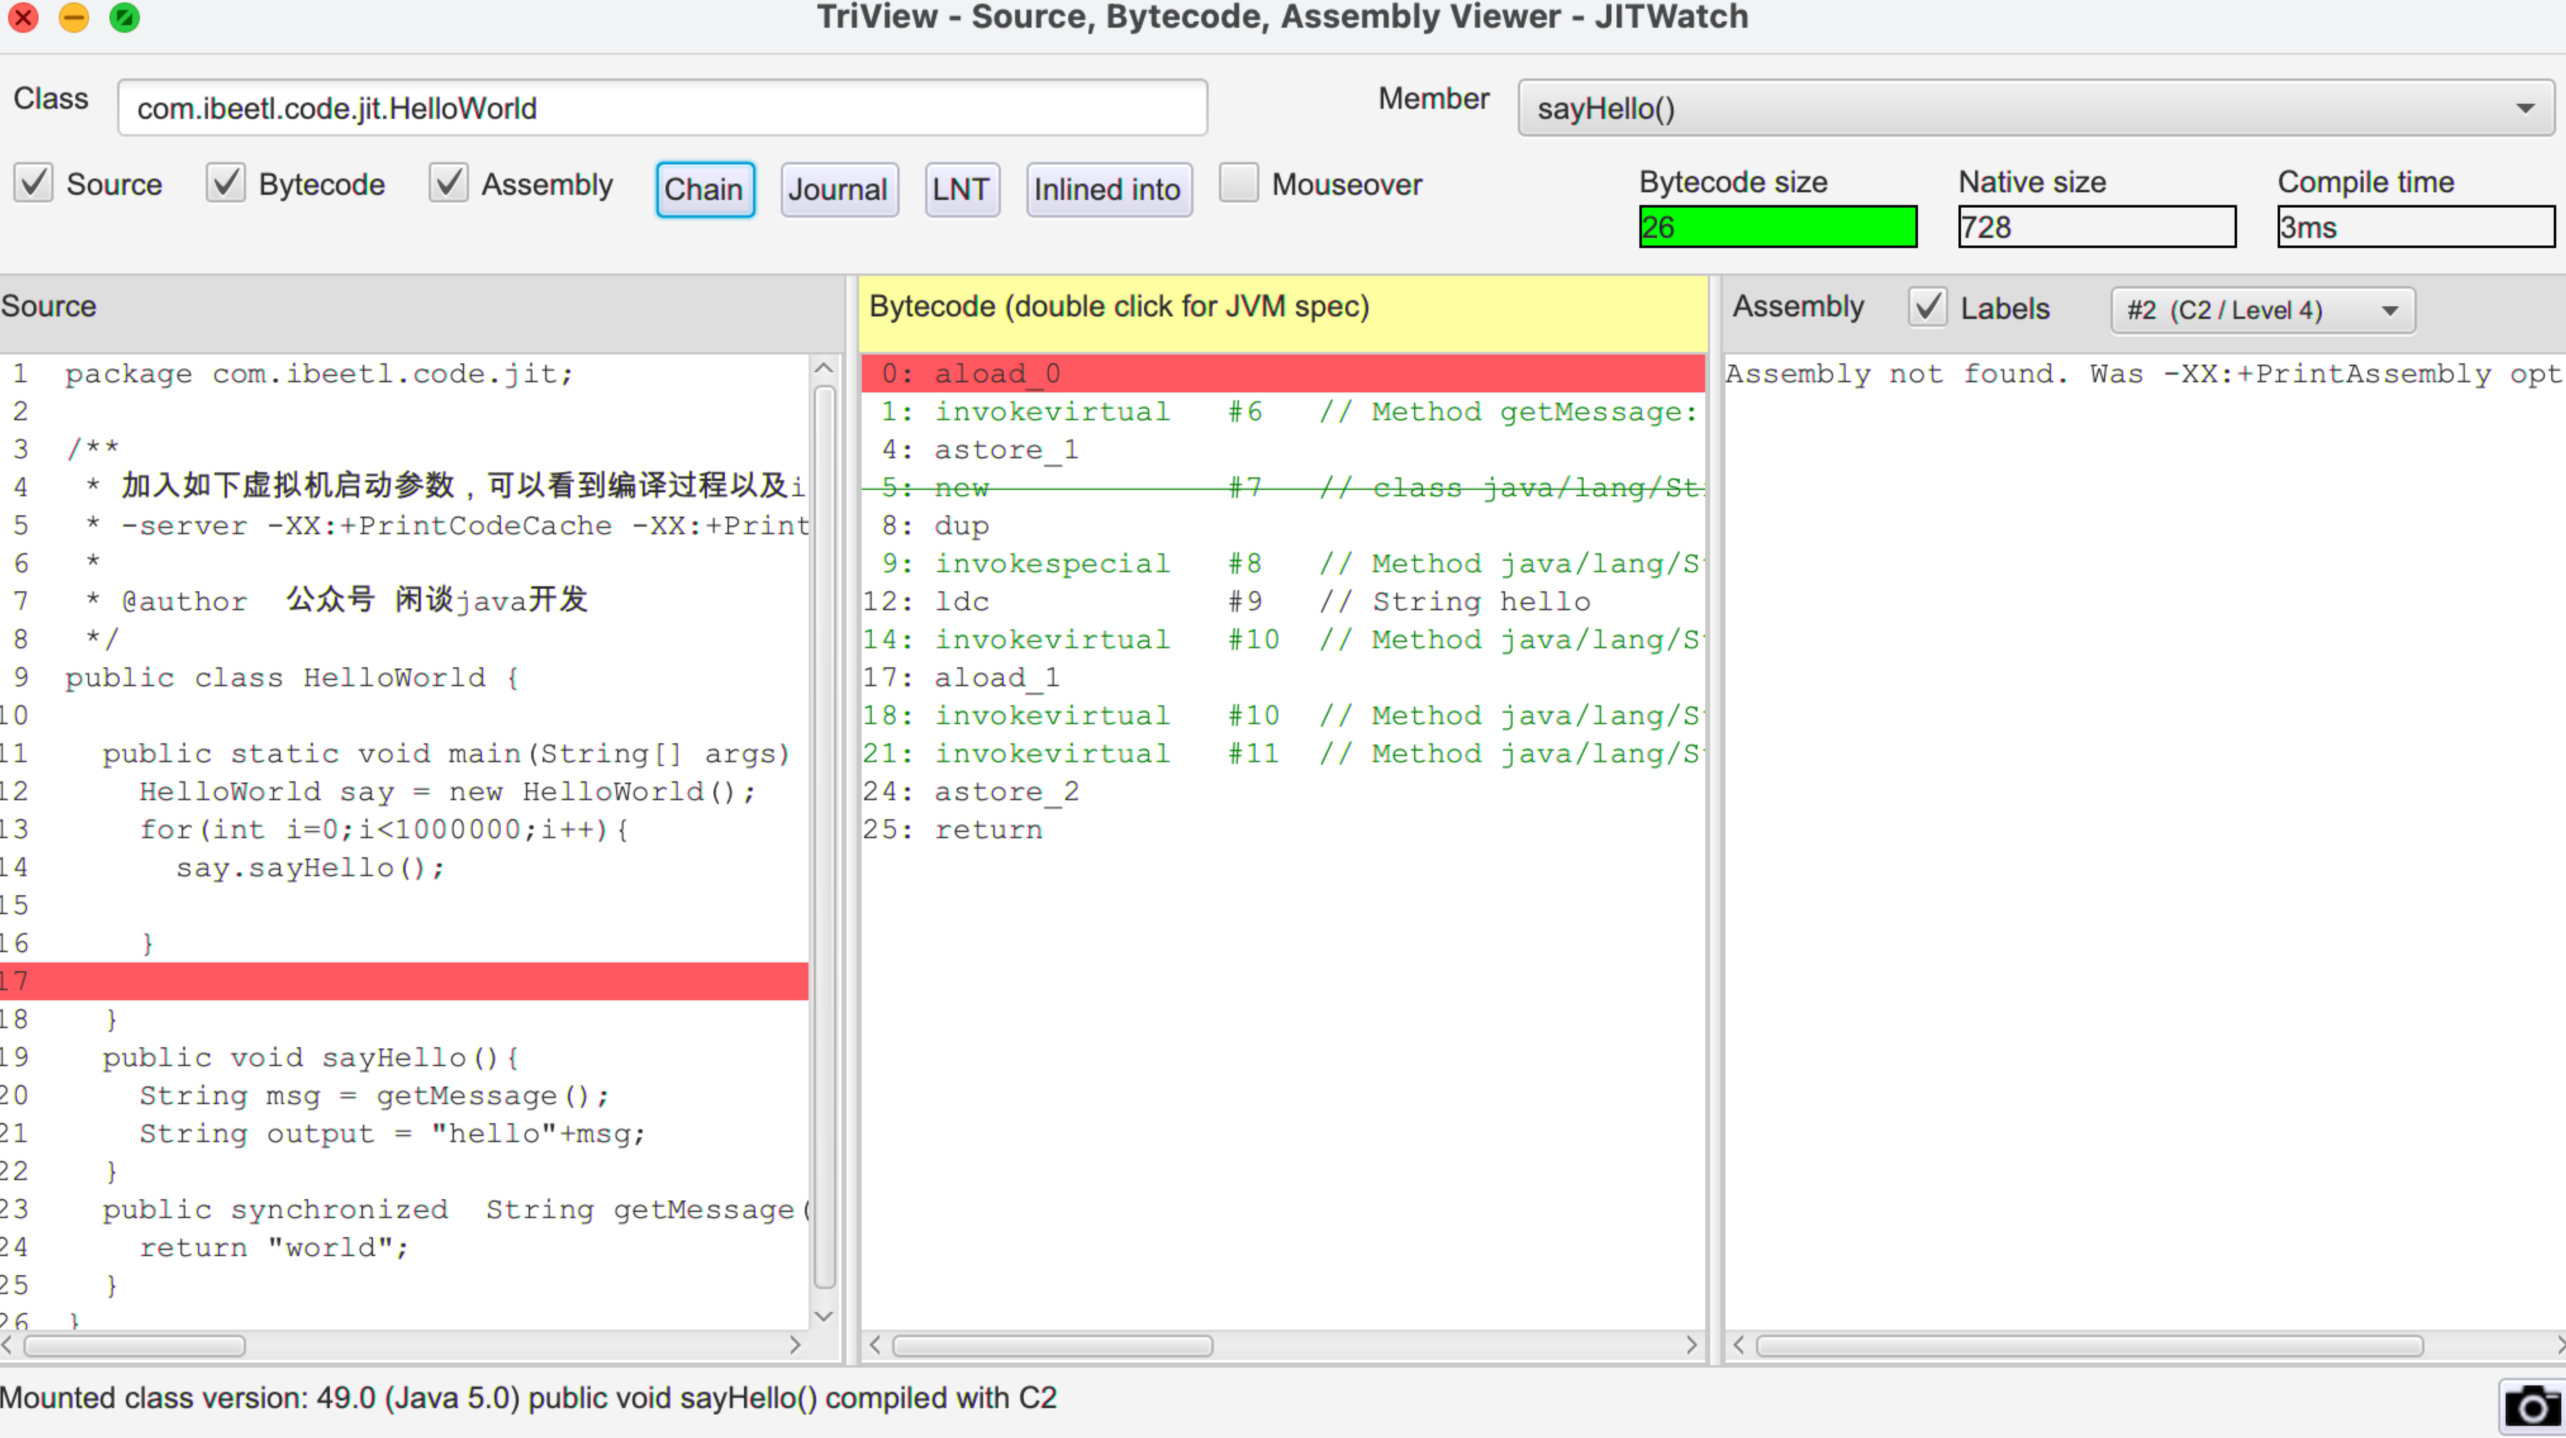Select bytecode line 12: ldc #9
This screenshot has height=1438, width=2566.
tap(1283, 601)
